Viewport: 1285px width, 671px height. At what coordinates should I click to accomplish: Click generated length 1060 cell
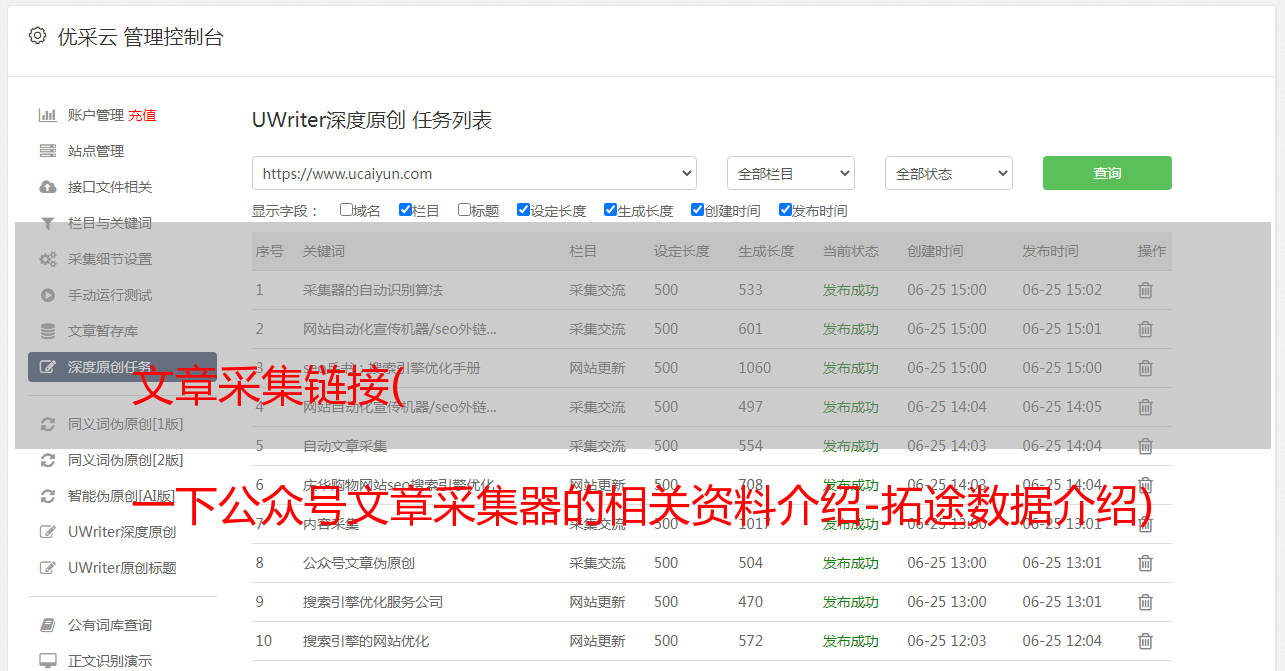coord(755,368)
